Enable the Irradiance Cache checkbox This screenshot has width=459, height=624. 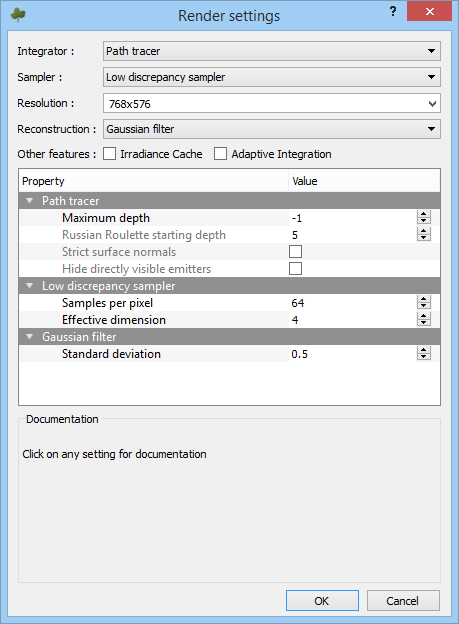click(x=109, y=154)
